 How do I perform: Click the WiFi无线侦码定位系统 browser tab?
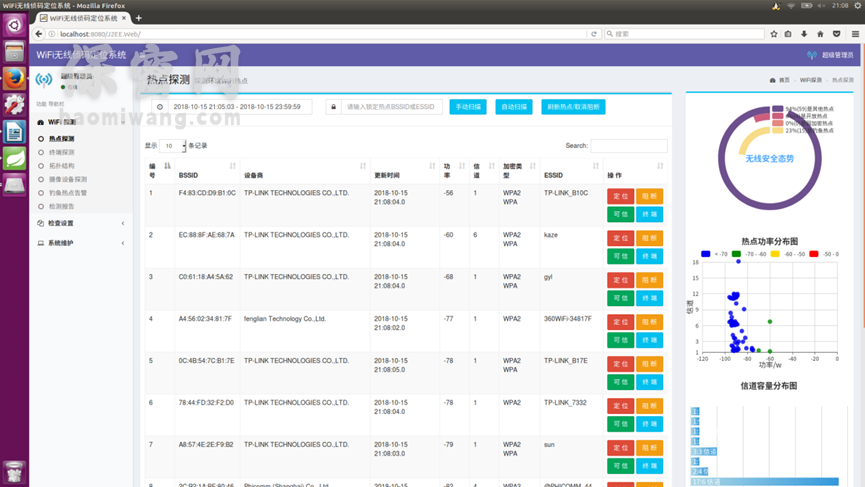tap(82, 18)
